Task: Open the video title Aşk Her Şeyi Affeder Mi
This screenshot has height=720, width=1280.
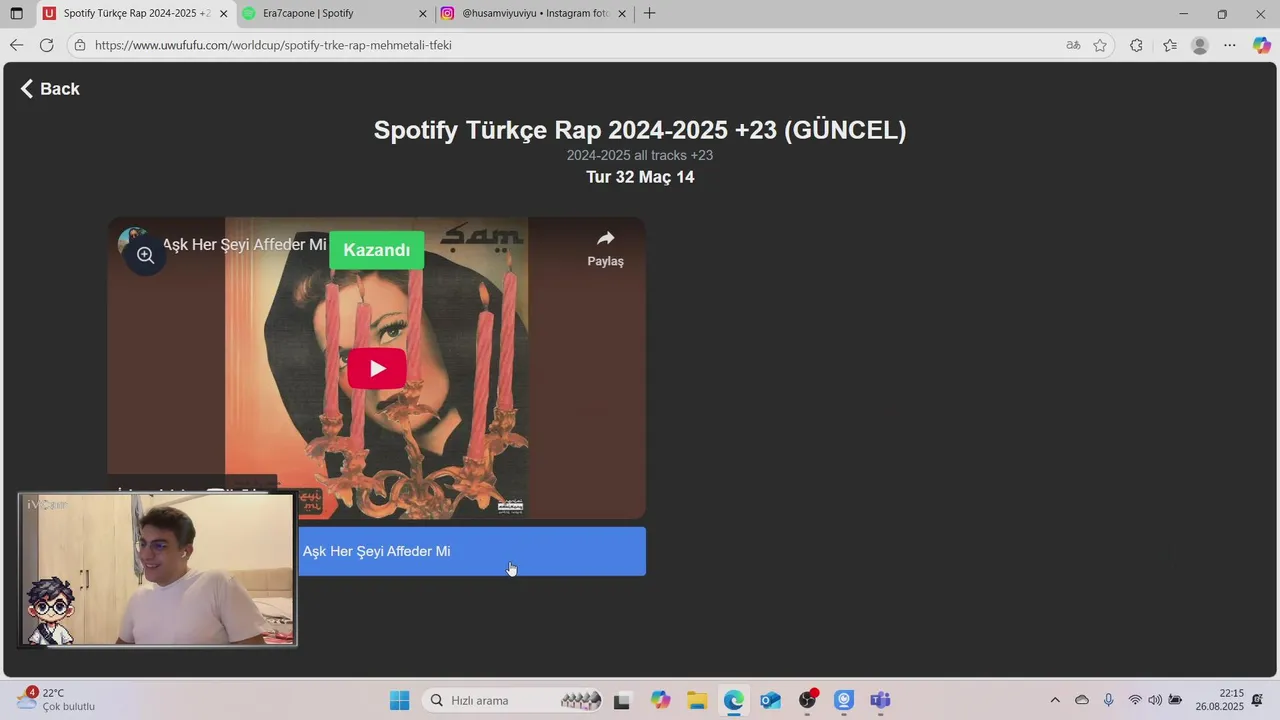Action: (244, 245)
